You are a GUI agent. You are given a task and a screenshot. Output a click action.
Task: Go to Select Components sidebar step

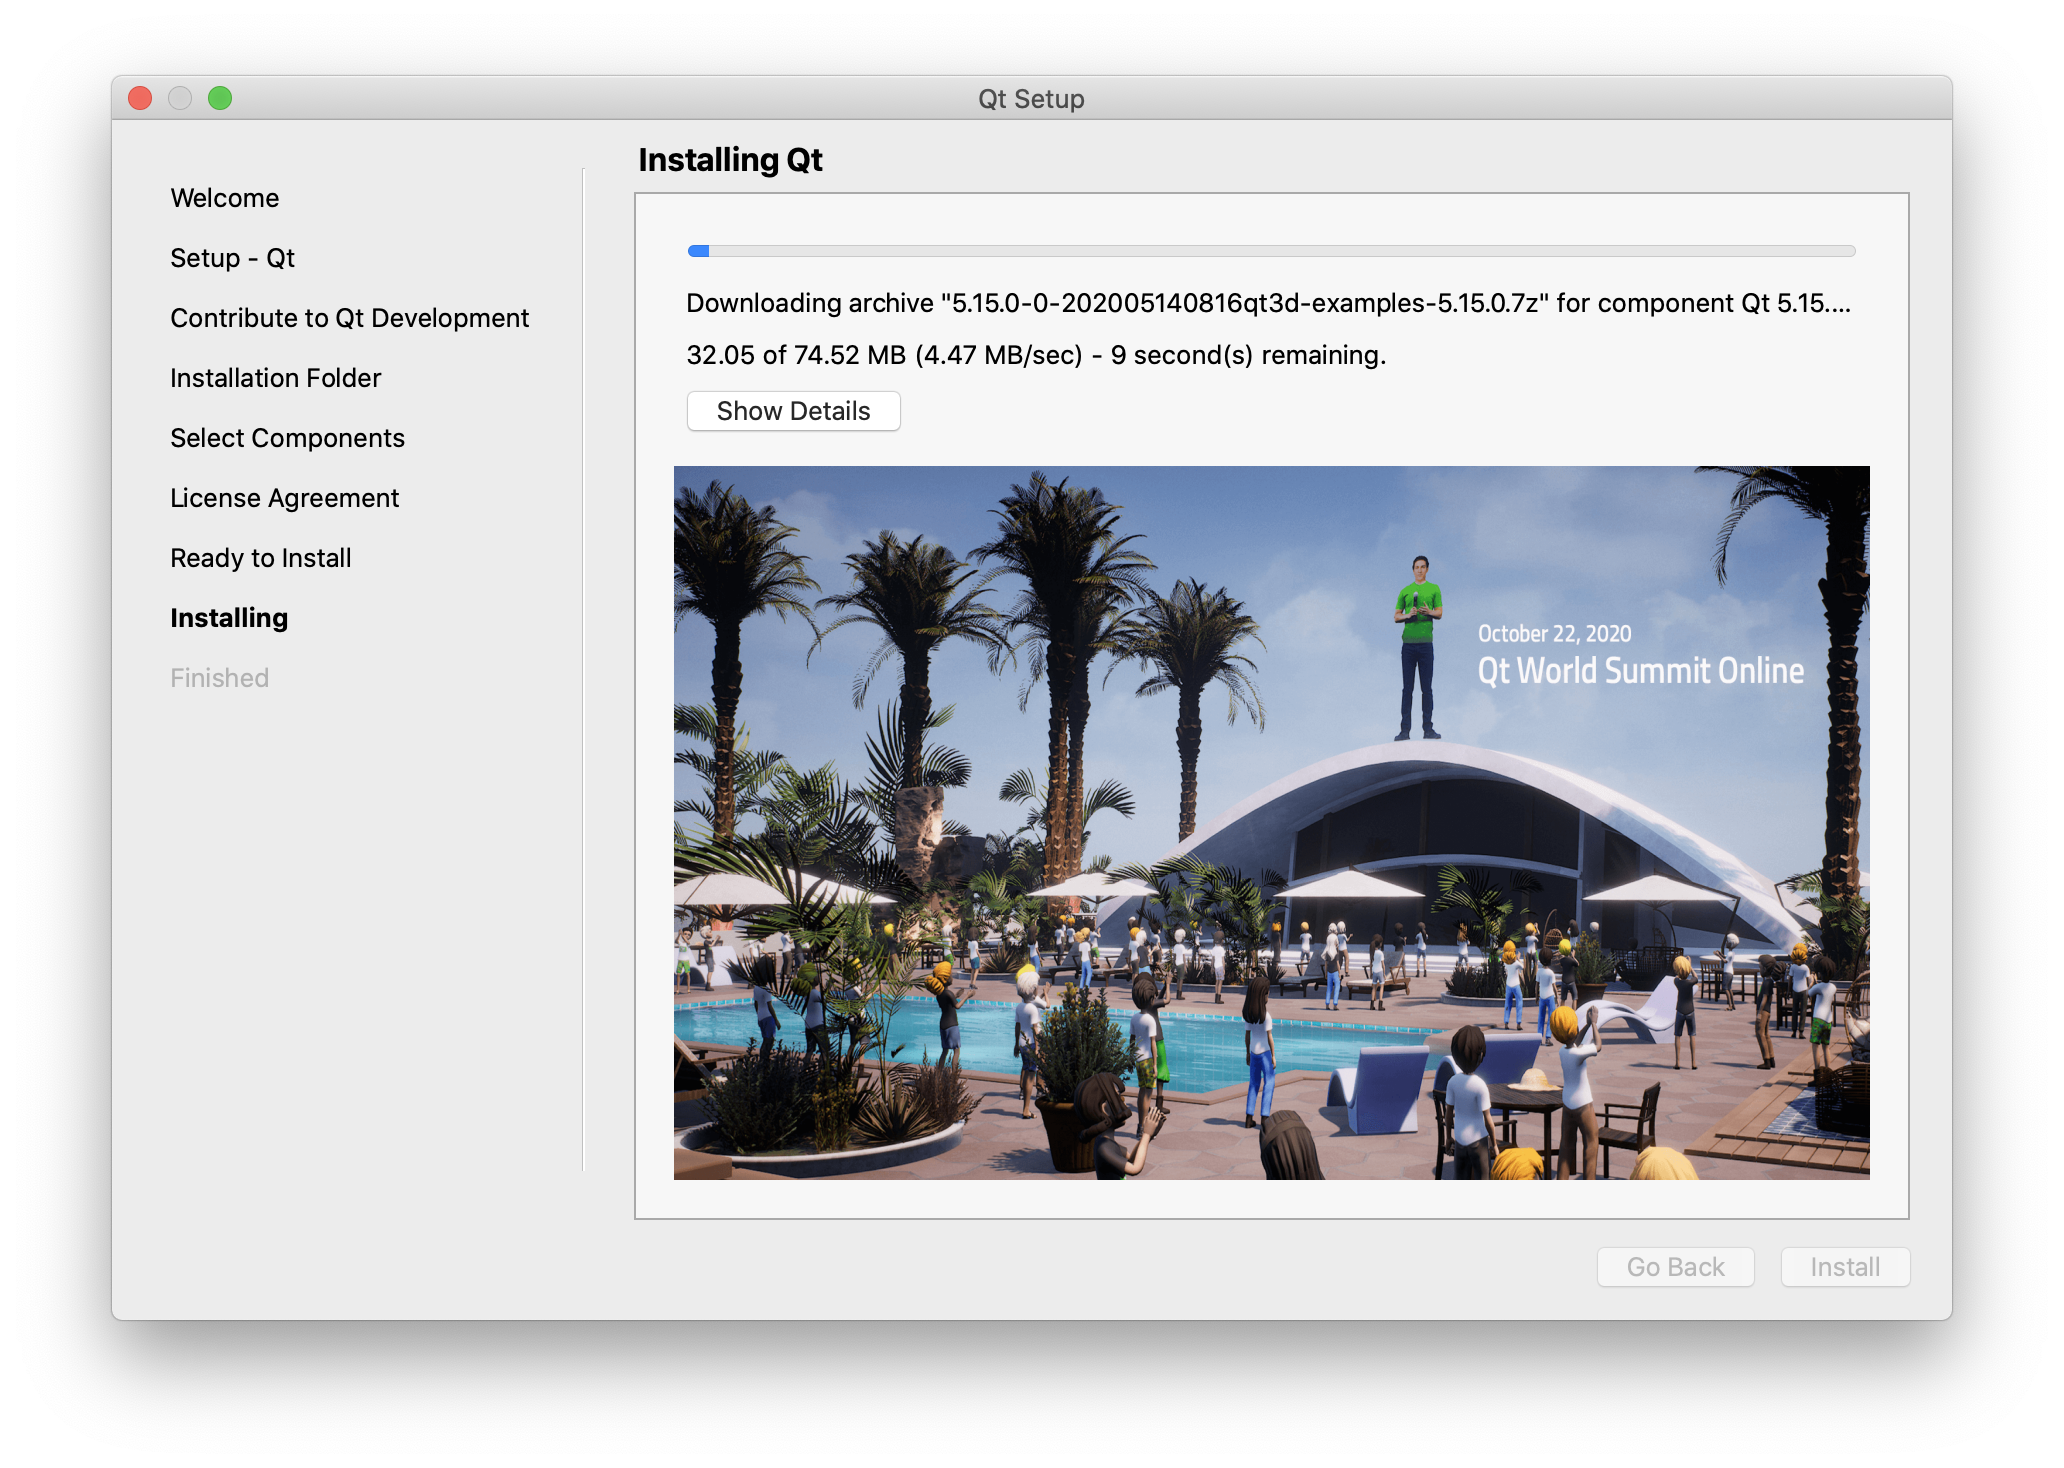click(x=287, y=438)
